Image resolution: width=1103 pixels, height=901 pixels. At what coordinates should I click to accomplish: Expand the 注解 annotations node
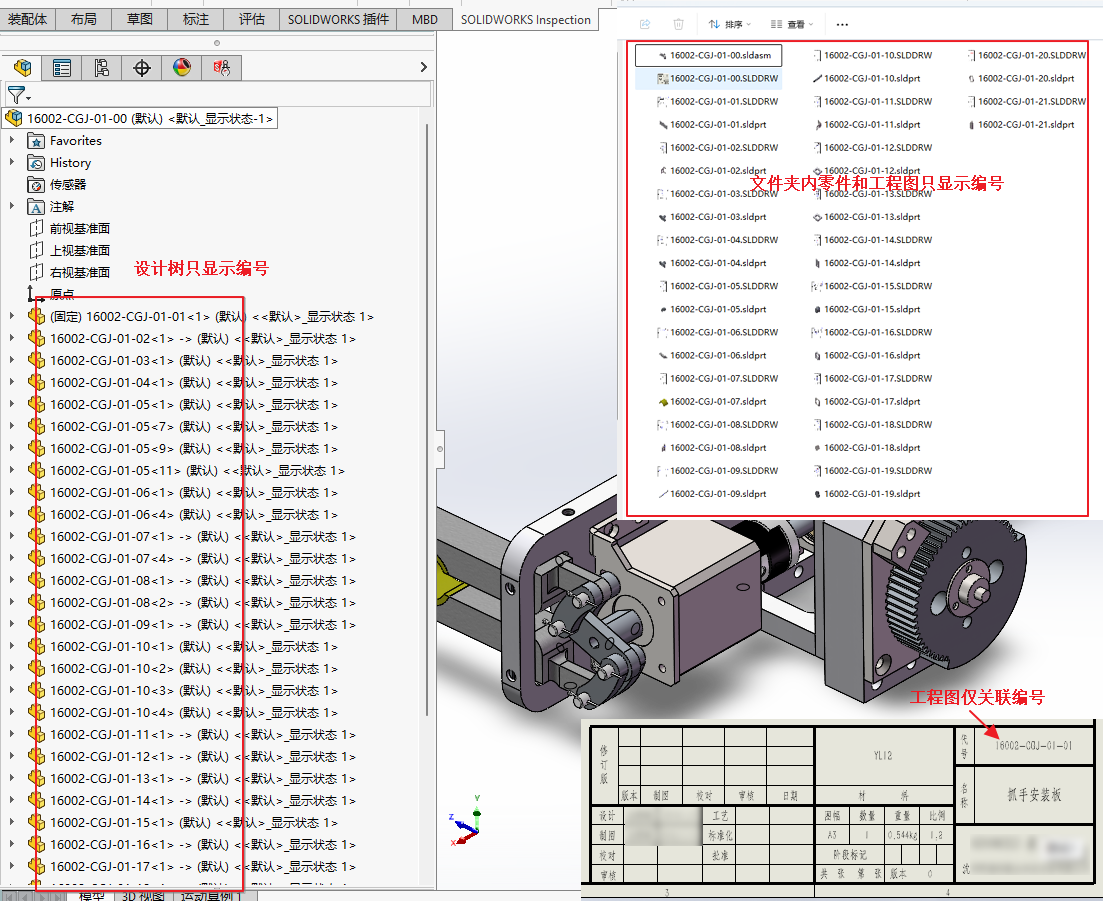(x=12, y=207)
